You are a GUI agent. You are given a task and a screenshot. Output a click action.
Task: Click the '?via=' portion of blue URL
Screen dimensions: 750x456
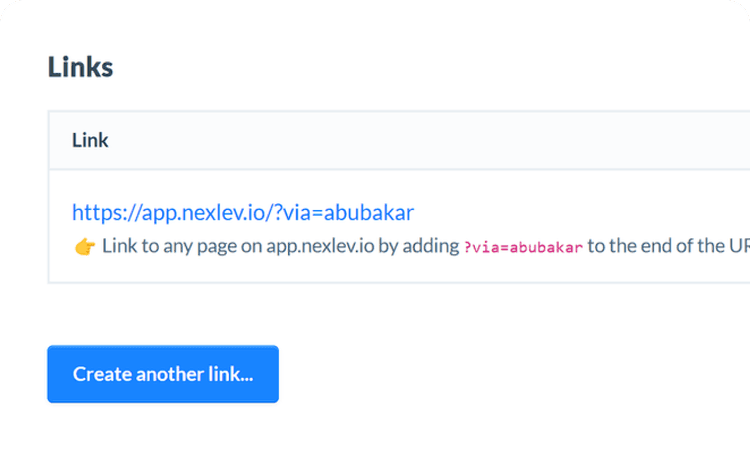298,212
